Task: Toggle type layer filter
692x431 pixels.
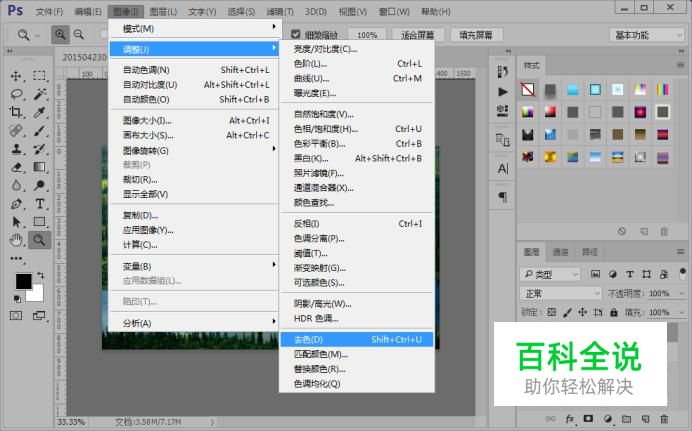Action: pos(630,274)
